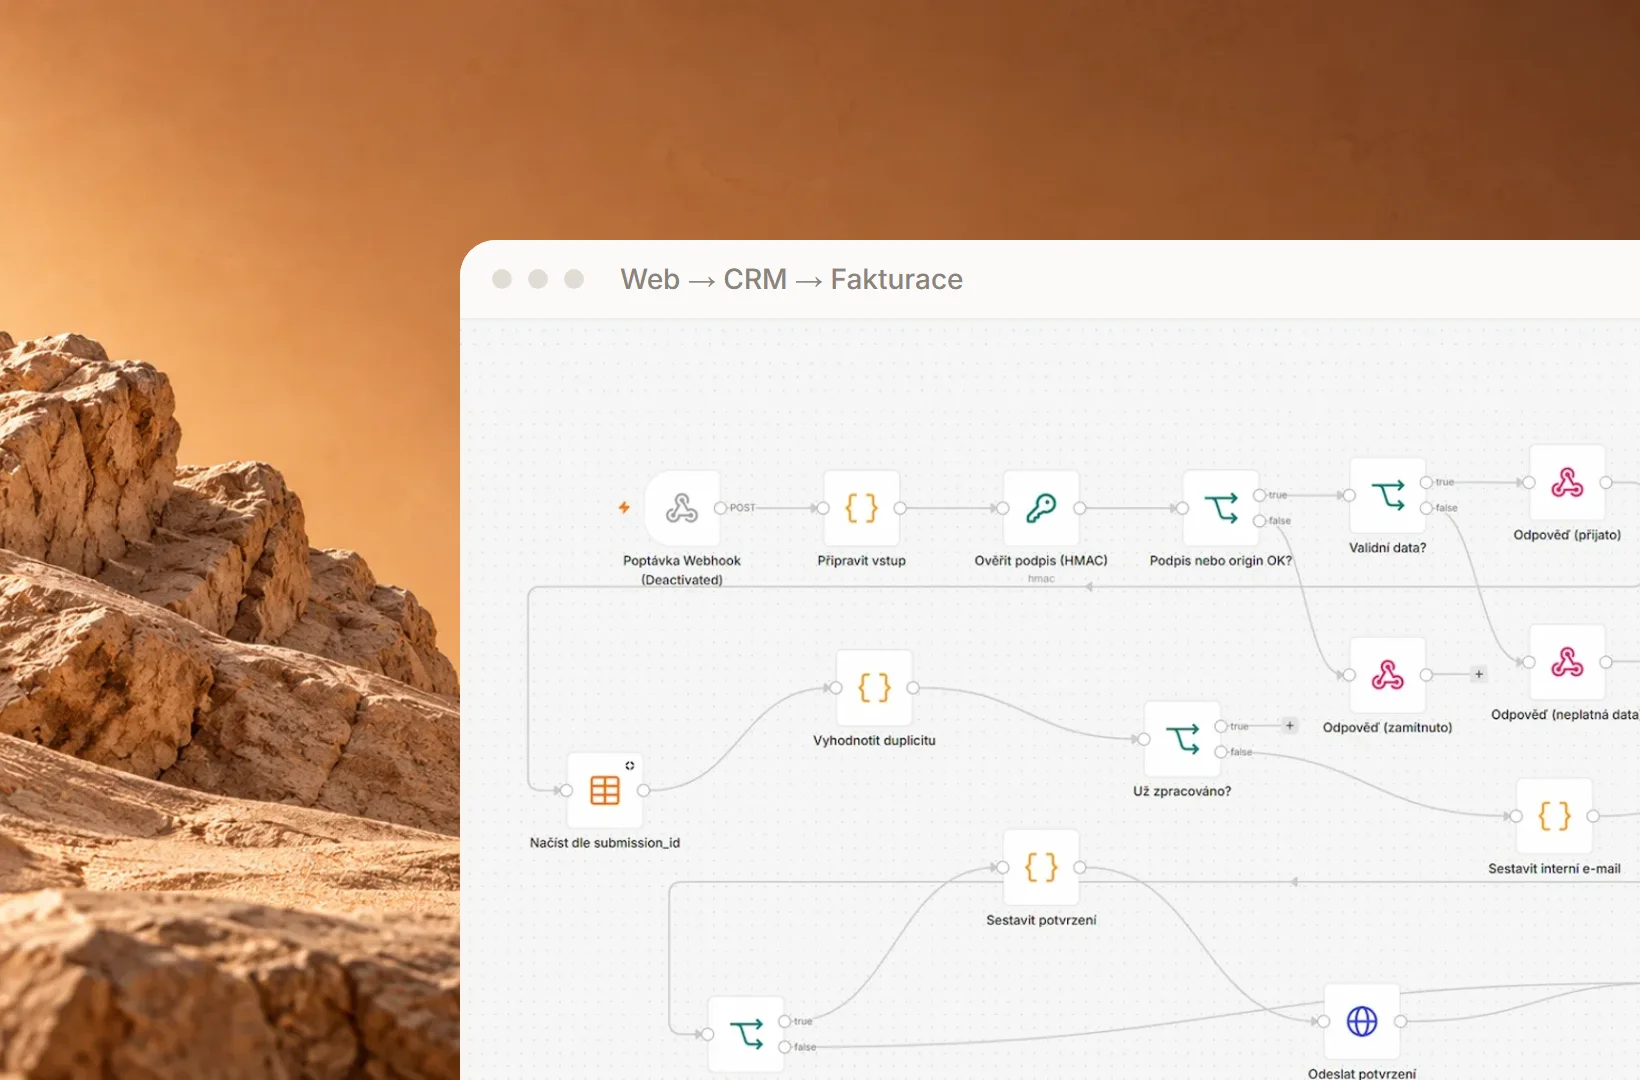Open the Připravit vstup code node
The width and height of the screenshot is (1640, 1080).
coord(861,508)
